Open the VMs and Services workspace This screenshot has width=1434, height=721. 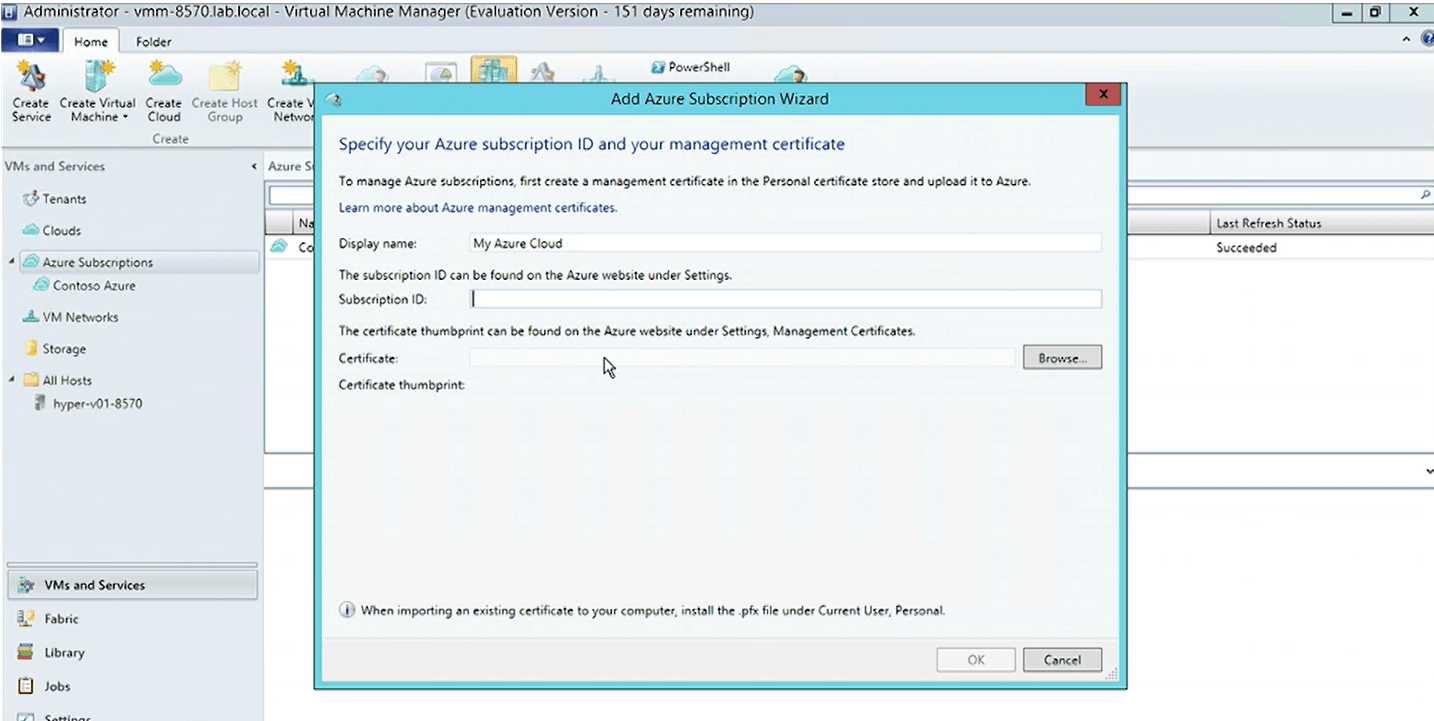[x=130, y=585]
